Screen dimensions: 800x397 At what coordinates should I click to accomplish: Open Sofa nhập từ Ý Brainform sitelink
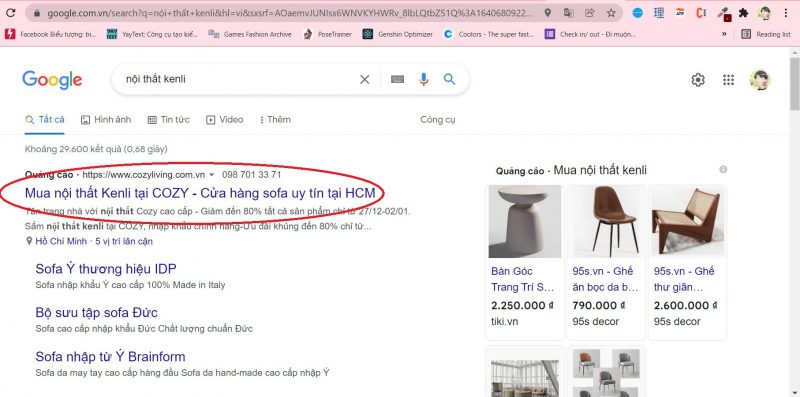coord(110,356)
